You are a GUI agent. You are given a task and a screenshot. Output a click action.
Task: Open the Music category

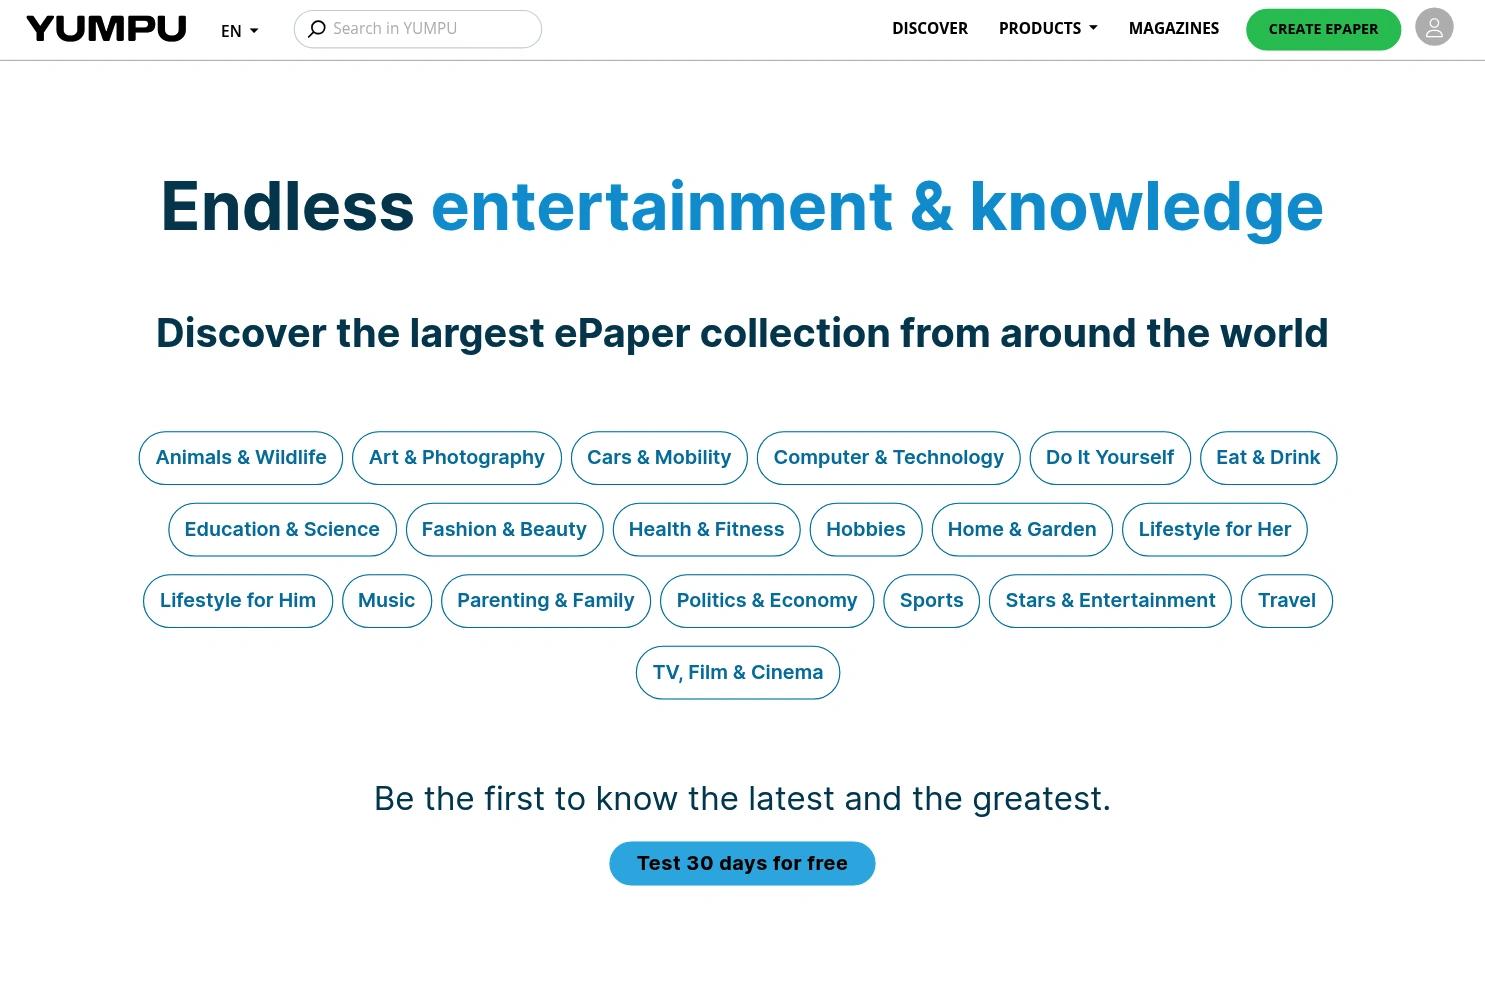click(x=386, y=601)
